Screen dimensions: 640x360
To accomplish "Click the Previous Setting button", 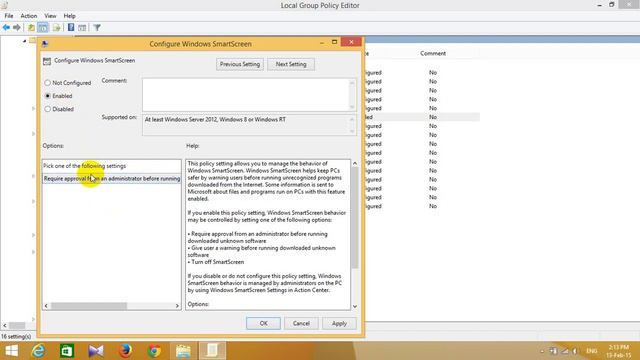I will point(240,64).
